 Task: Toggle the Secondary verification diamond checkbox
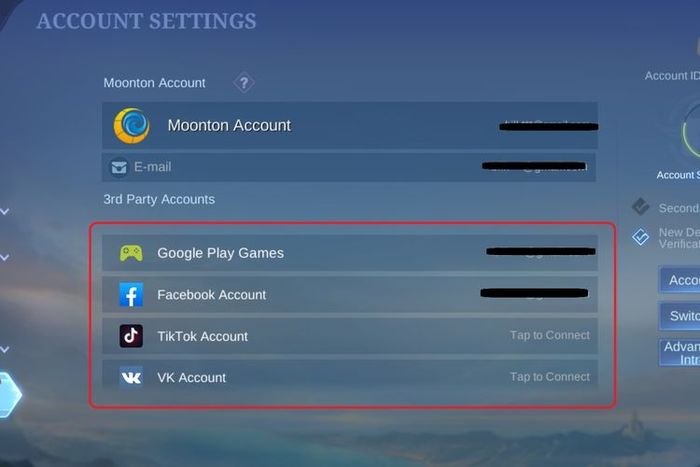641,207
